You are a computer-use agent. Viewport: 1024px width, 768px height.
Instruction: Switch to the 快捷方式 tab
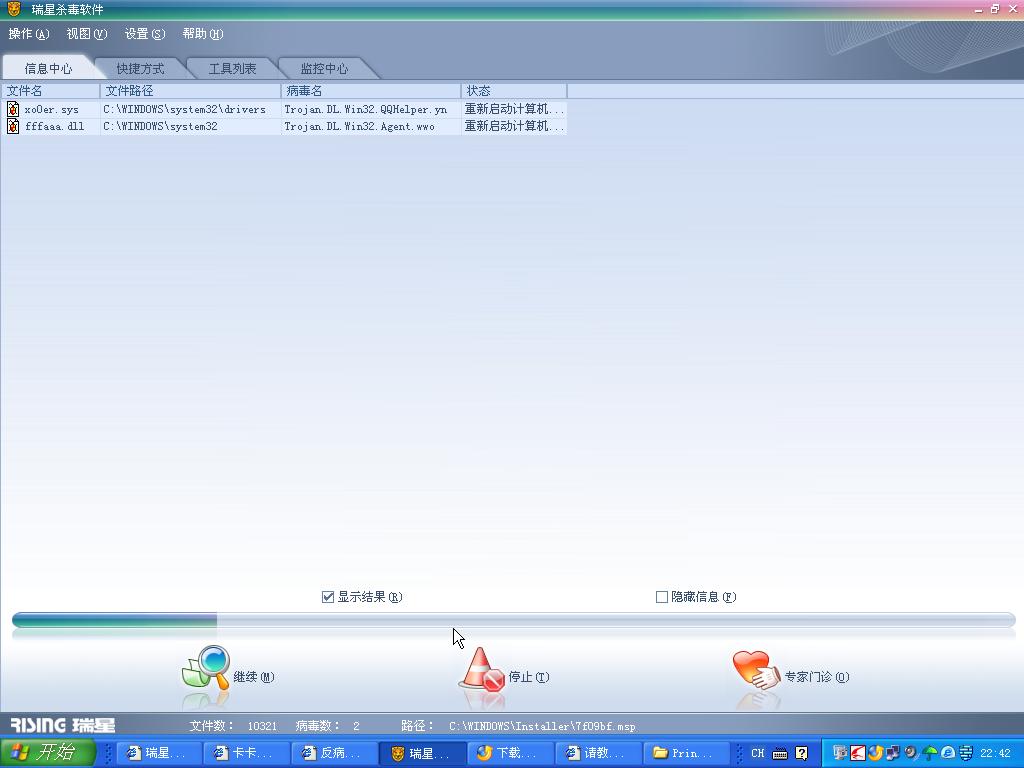140,69
